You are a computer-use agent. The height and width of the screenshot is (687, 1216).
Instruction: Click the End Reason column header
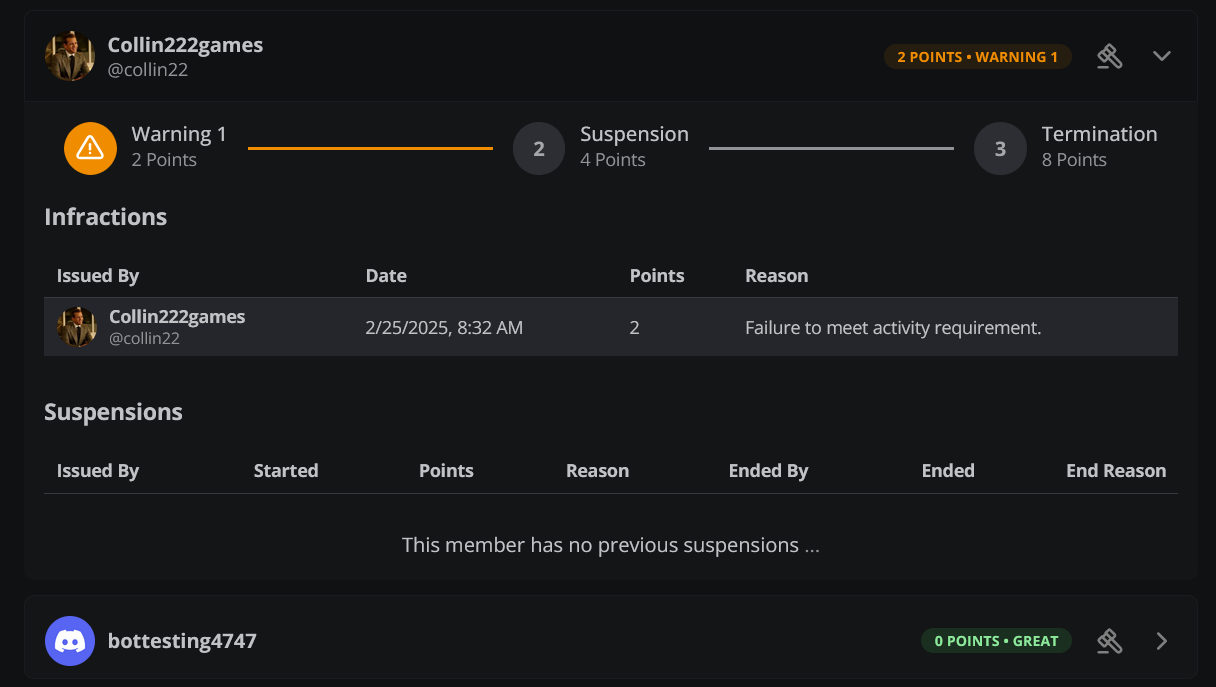tap(1116, 471)
